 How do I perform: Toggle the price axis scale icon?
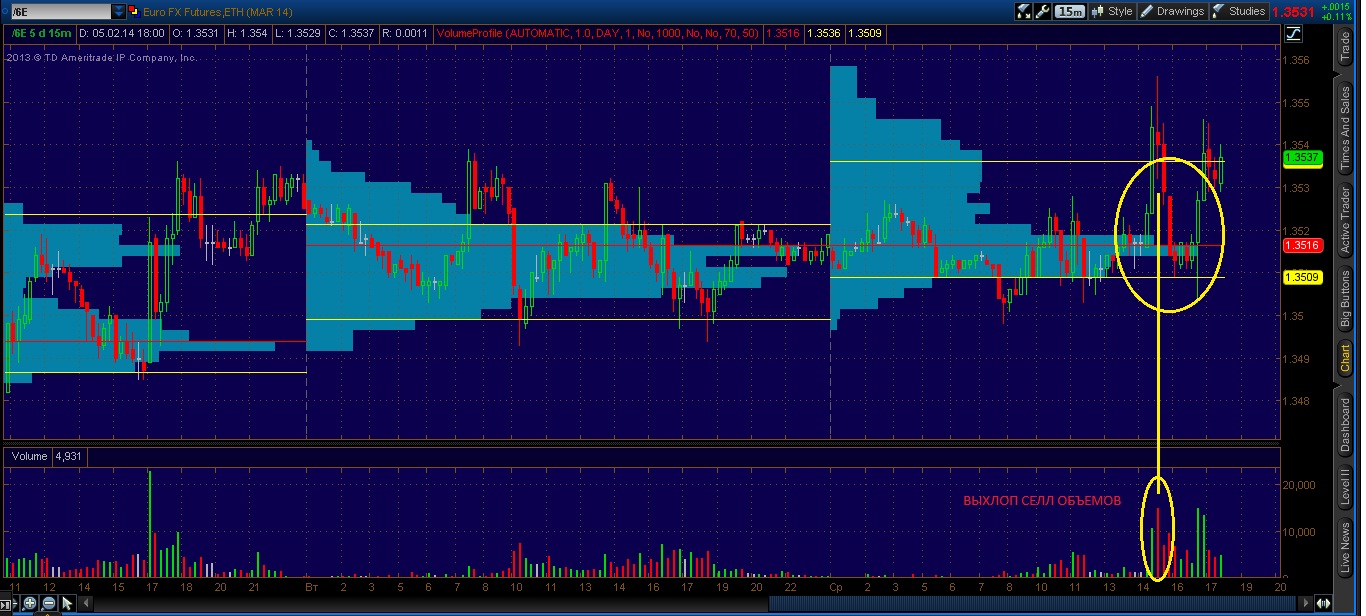[x=1293, y=33]
